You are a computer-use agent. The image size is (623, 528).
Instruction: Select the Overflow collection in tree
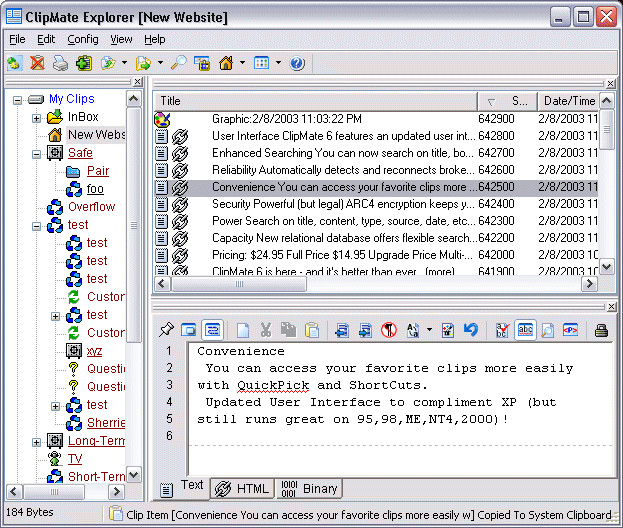tap(91, 207)
